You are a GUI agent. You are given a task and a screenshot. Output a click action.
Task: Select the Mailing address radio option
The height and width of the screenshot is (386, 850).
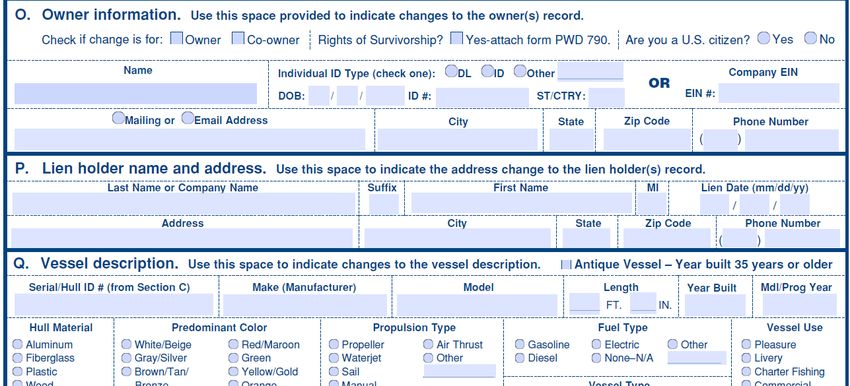(118, 118)
